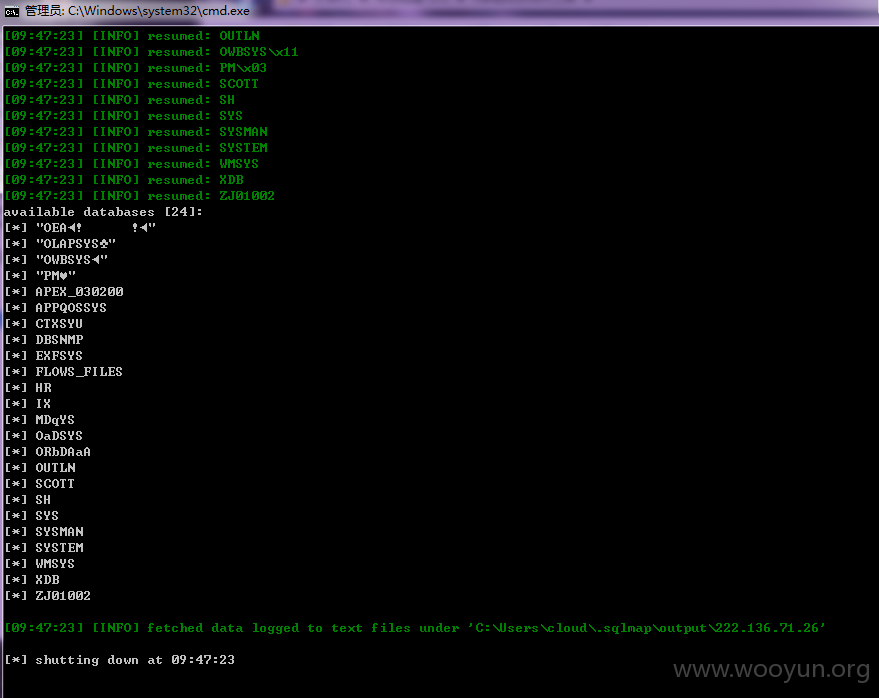The height and width of the screenshot is (698, 879).
Task: Click the OUTLN entry in database list
Action: pos(40,468)
